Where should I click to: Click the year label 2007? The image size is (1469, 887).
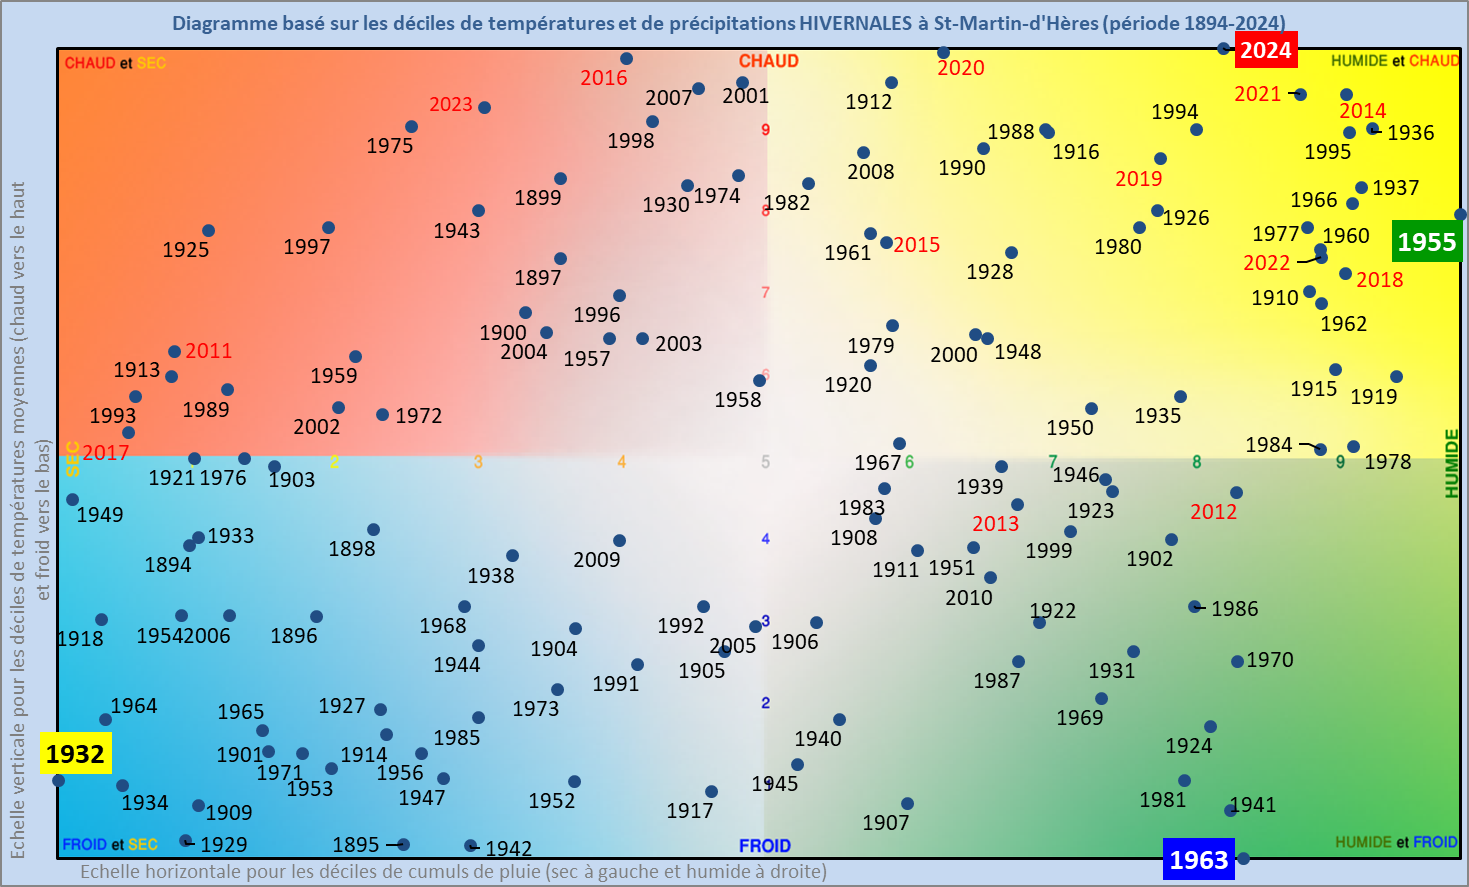[x=669, y=98]
